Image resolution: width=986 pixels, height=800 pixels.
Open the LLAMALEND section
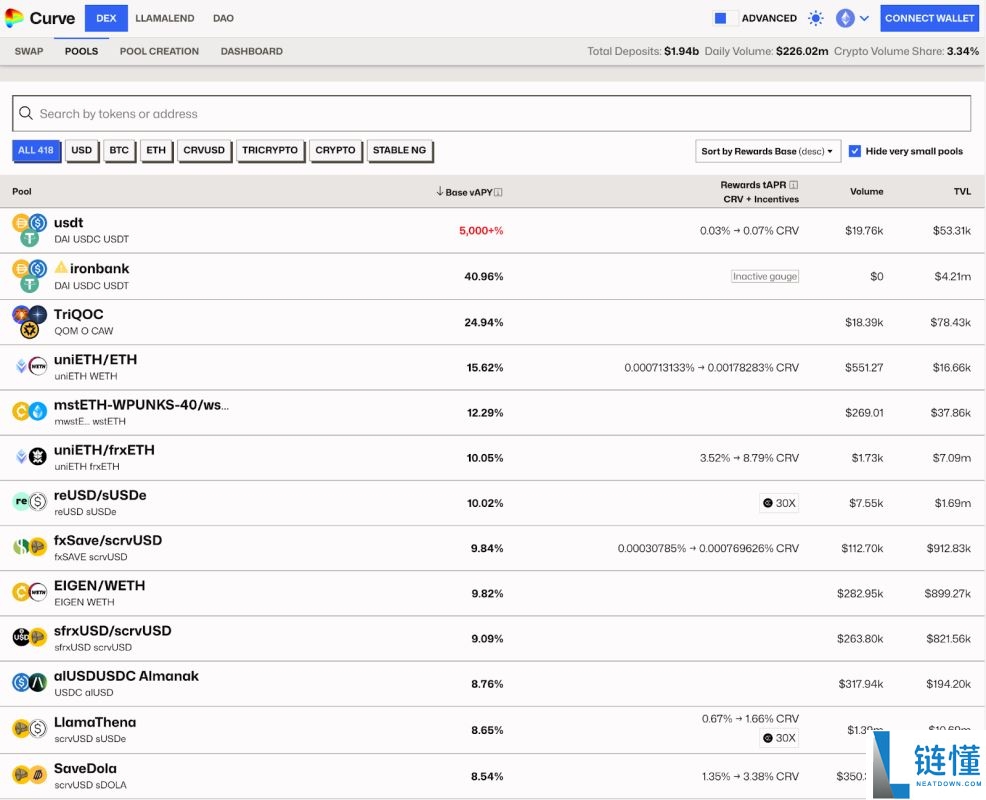click(165, 18)
